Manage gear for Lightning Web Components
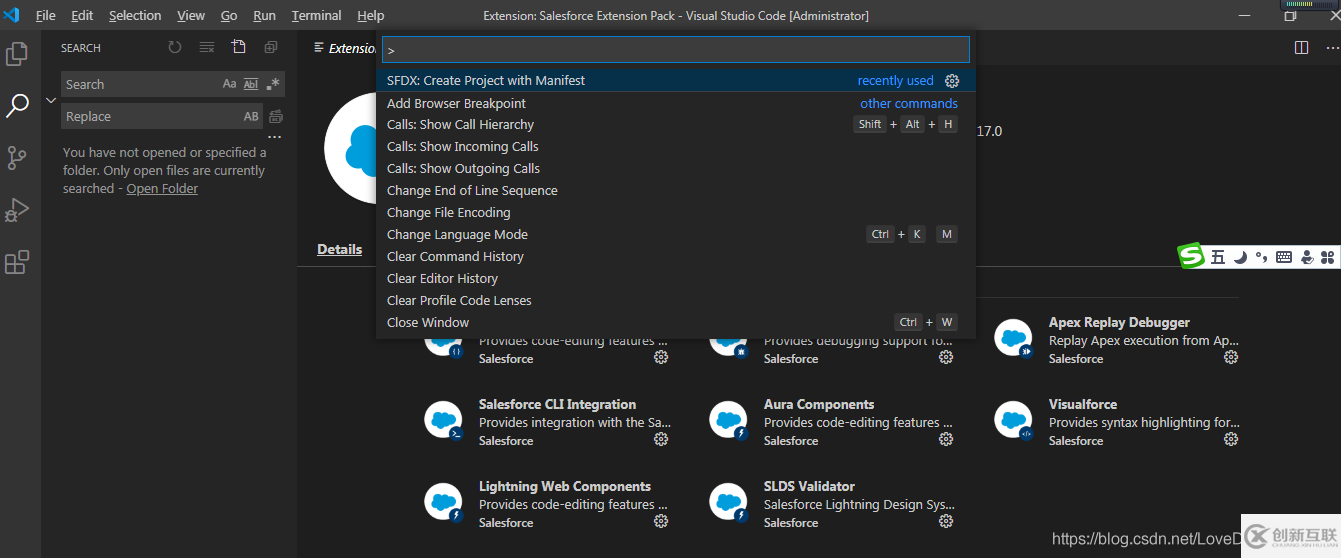 pyautogui.click(x=661, y=521)
